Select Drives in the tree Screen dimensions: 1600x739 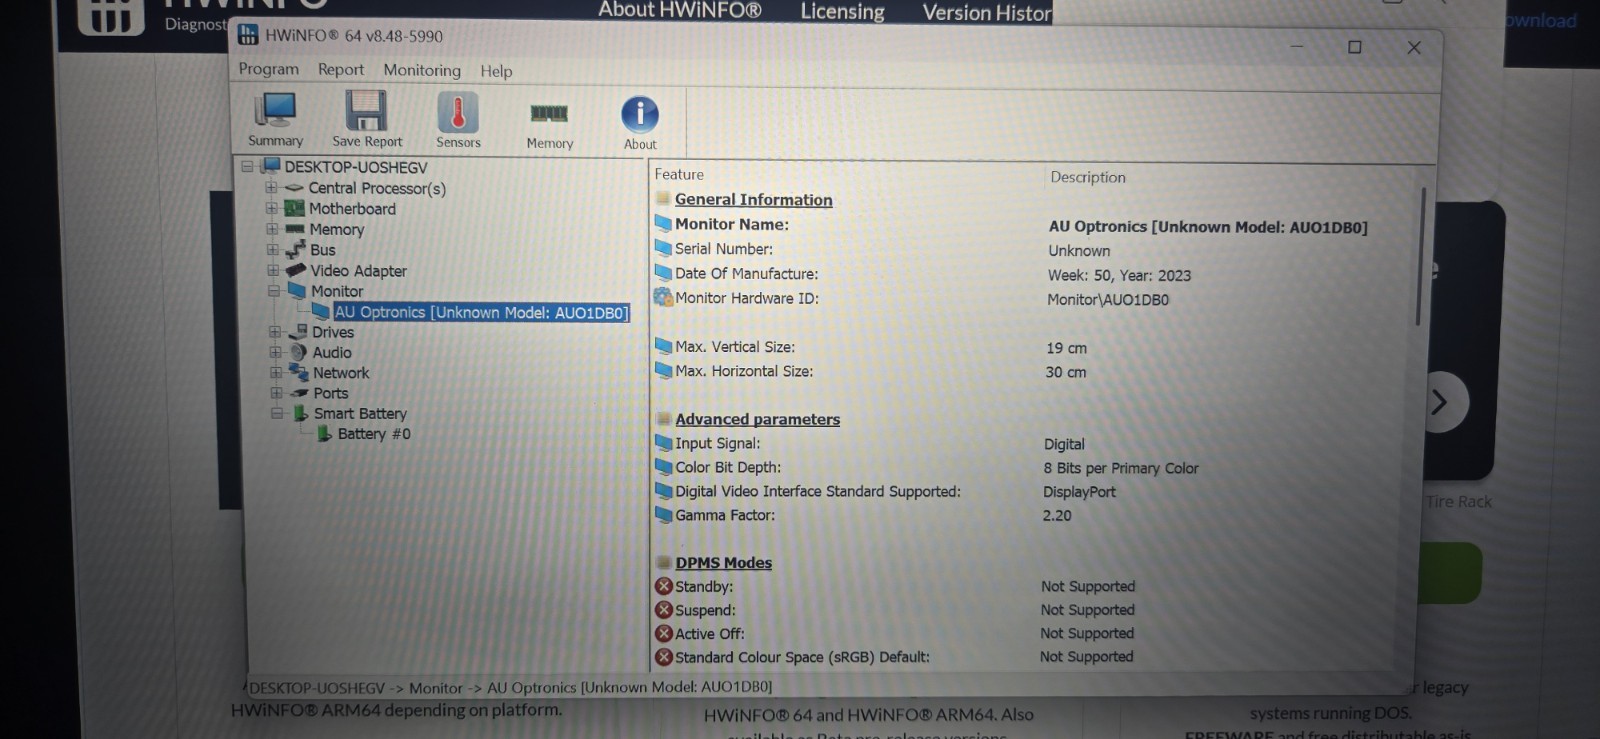pos(333,332)
